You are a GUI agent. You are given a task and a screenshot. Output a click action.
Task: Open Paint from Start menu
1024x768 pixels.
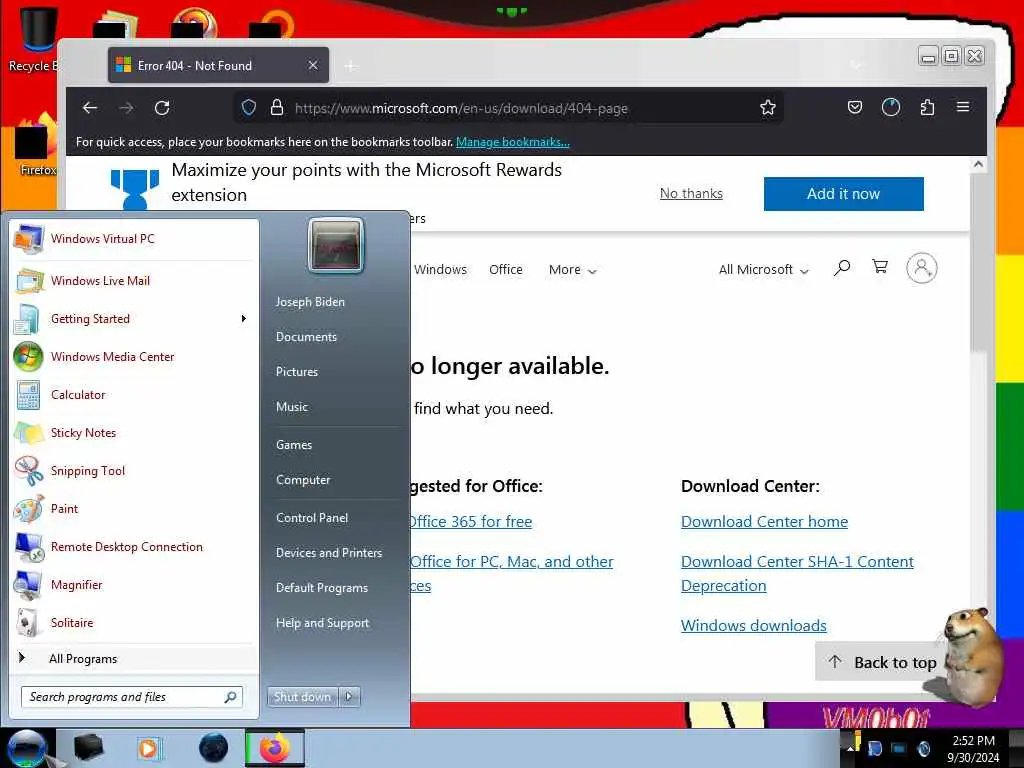133,509
